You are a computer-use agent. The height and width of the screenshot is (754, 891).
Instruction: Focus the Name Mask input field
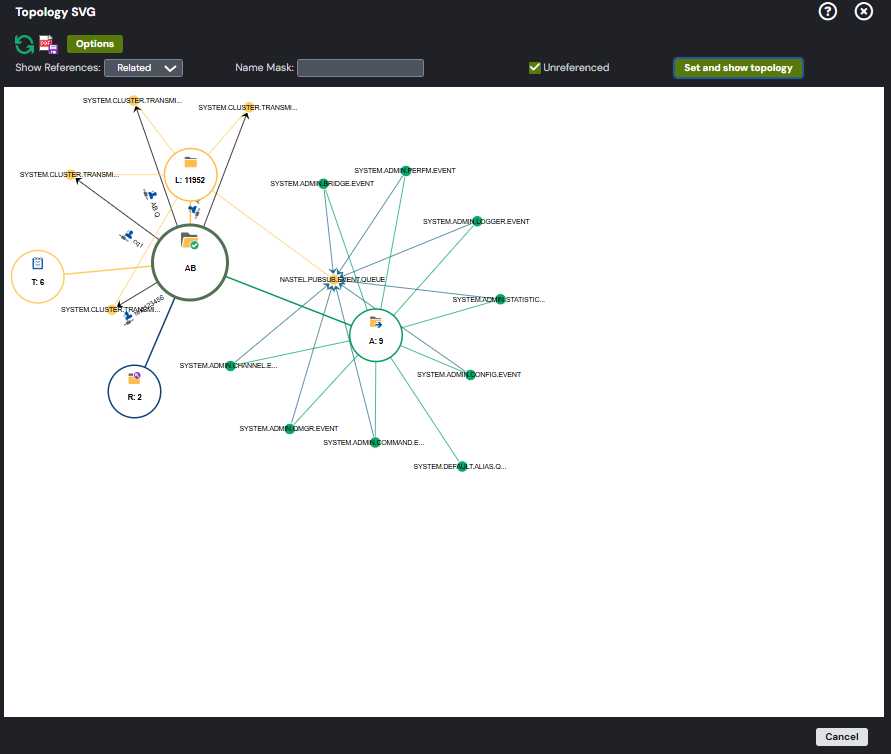(x=360, y=68)
